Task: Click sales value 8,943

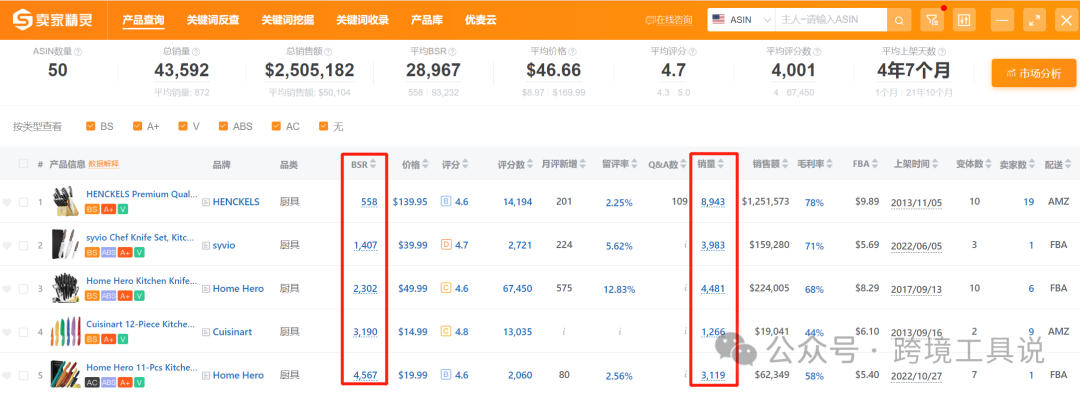Action: 713,203
